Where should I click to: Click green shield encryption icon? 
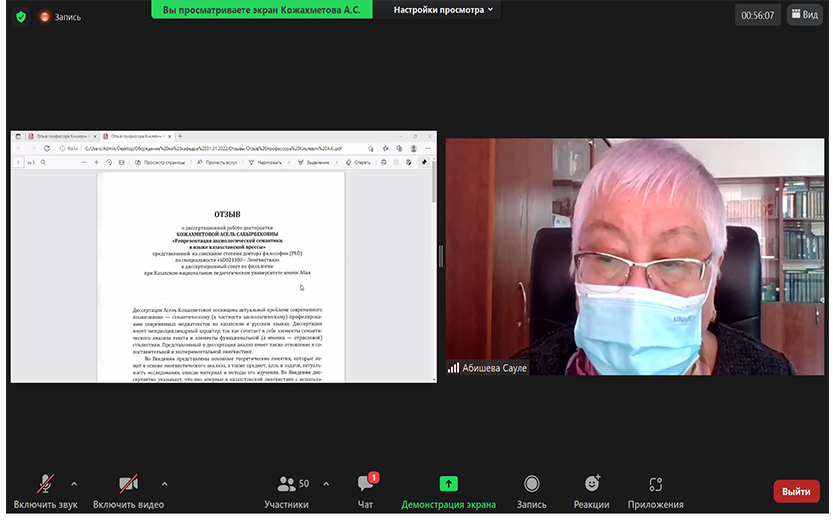[20, 16]
